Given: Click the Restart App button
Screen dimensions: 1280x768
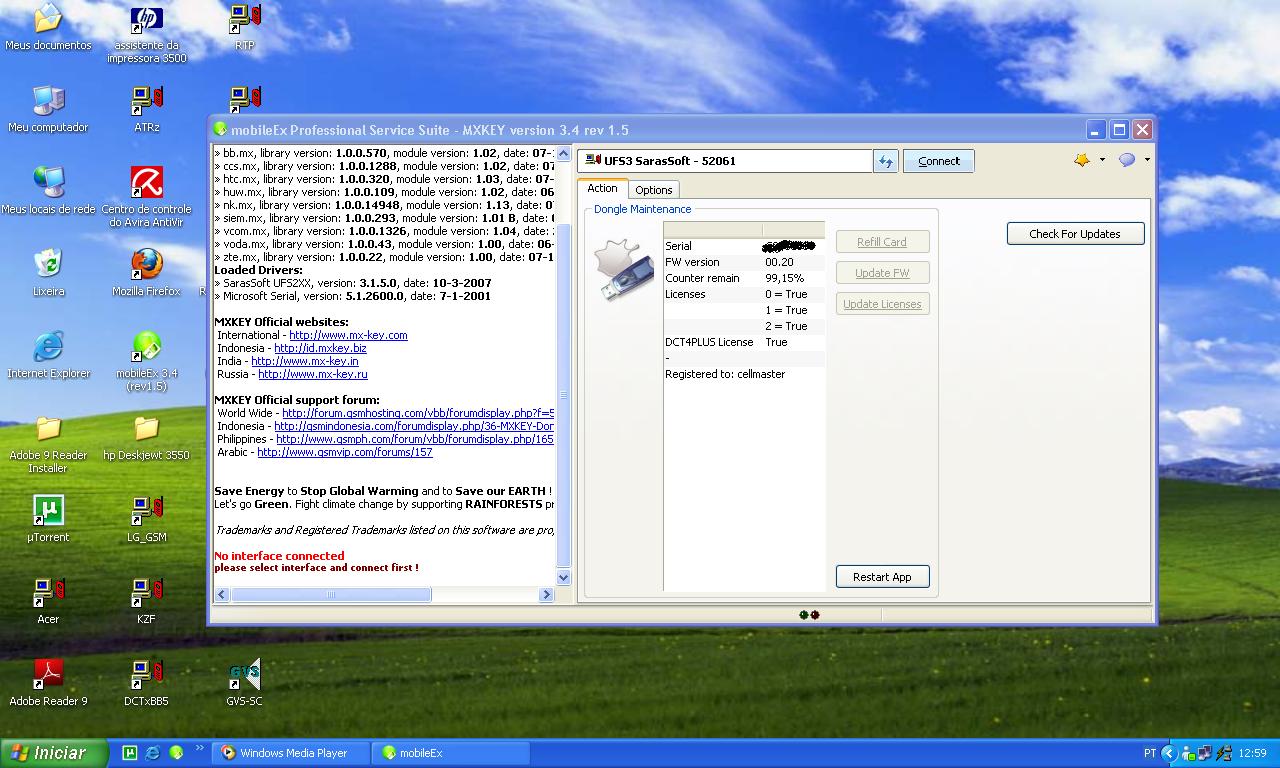Looking at the screenshot, I should click(x=882, y=577).
